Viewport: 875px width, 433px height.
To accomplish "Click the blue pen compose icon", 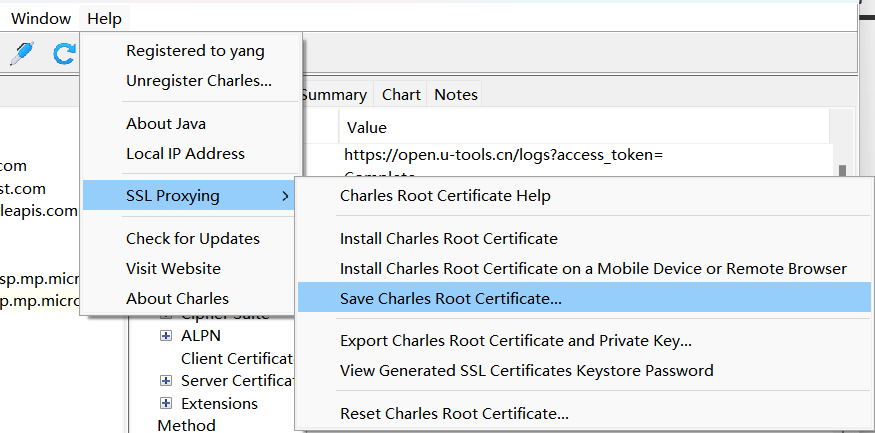I will coord(22,54).
